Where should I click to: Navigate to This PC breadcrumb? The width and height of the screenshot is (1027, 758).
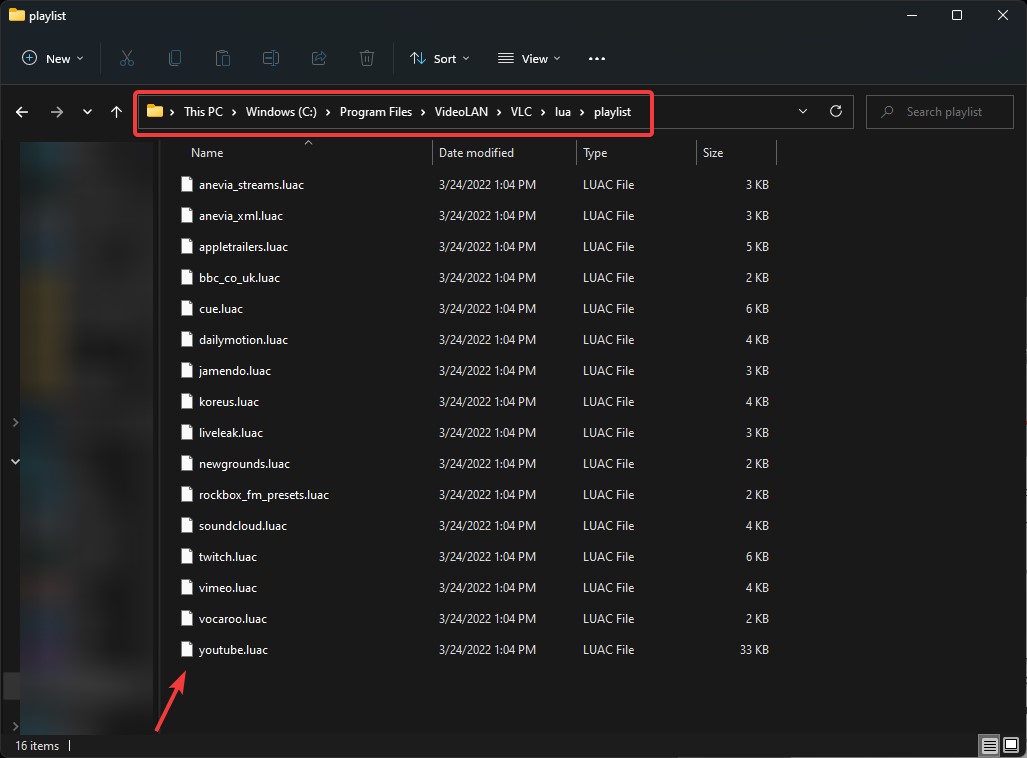(203, 111)
